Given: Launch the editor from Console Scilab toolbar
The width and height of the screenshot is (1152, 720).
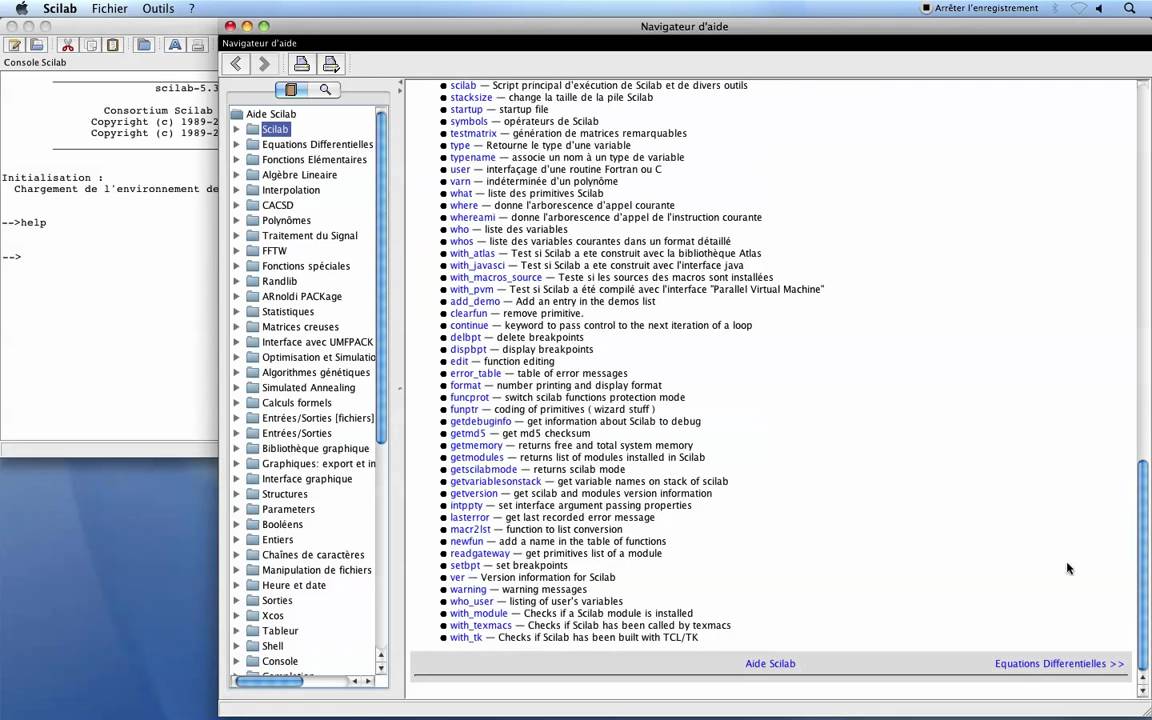Looking at the screenshot, I should [x=14, y=45].
